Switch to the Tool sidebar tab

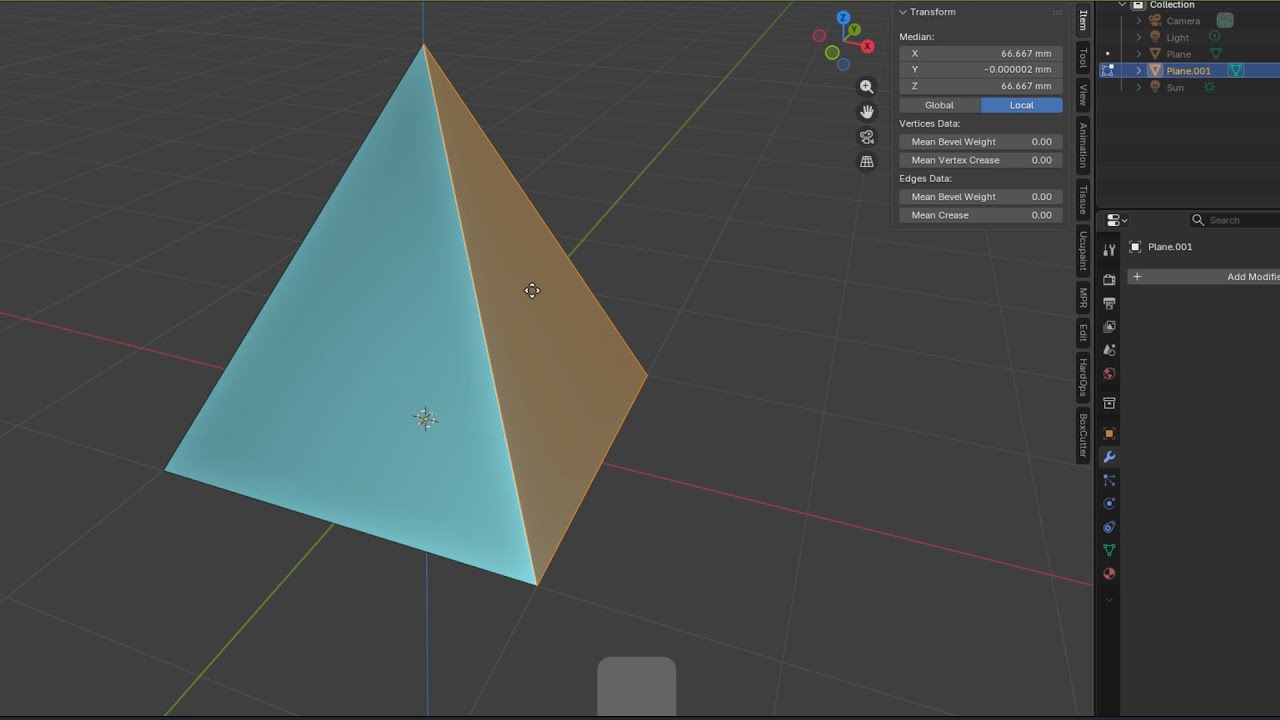(1083, 58)
